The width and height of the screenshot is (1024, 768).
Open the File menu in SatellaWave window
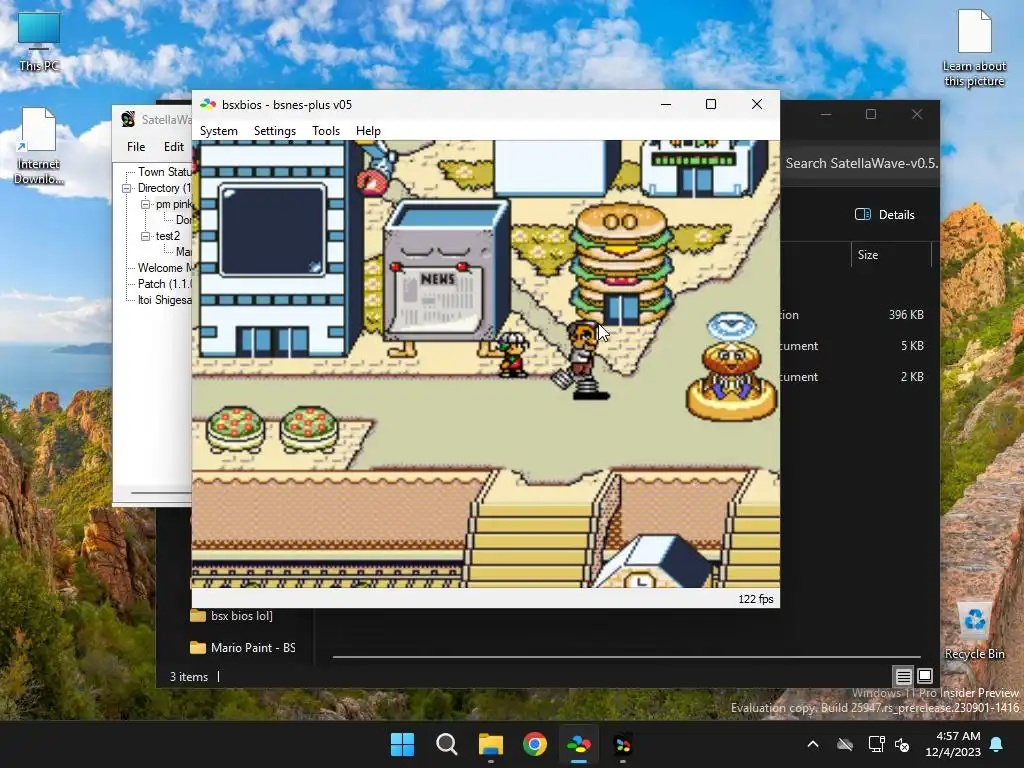pyautogui.click(x=136, y=147)
